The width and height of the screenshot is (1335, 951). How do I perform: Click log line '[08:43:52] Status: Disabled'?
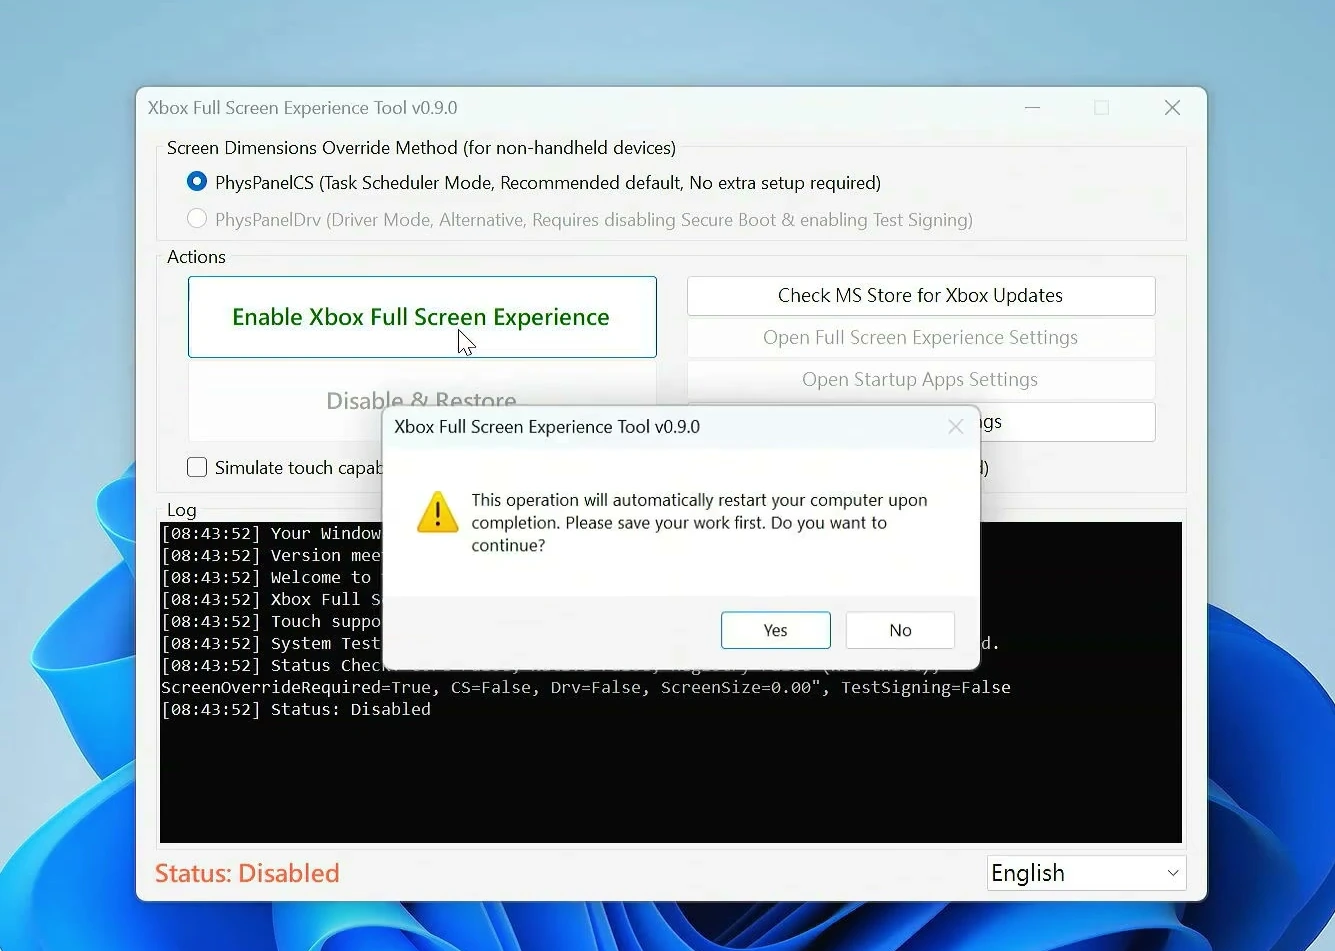[x=296, y=709]
